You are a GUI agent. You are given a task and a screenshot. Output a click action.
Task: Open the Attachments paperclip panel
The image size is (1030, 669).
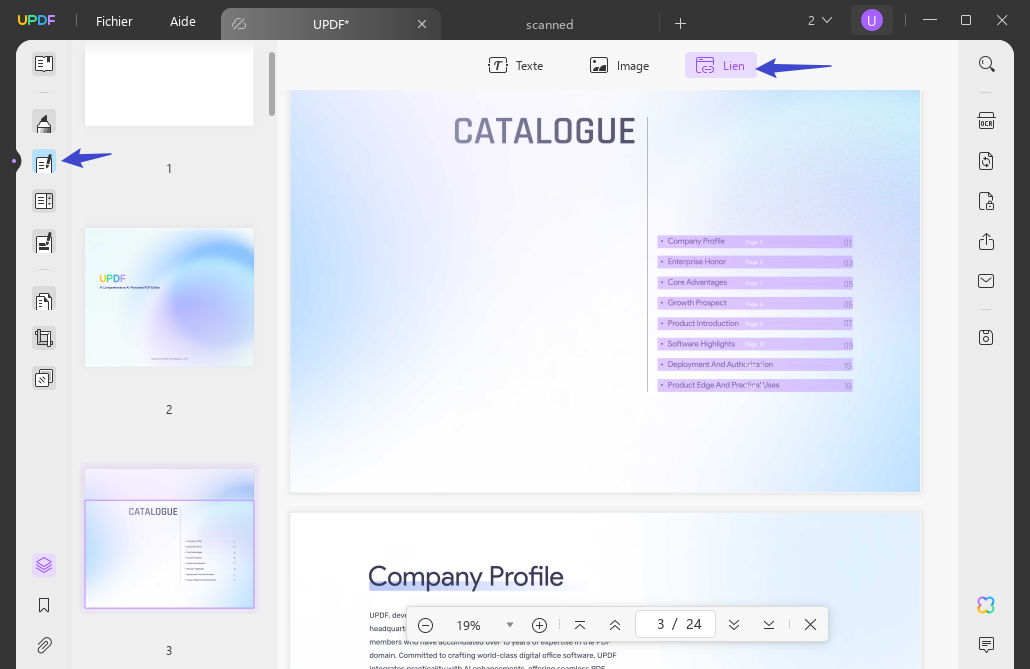click(x=44, y=645)
